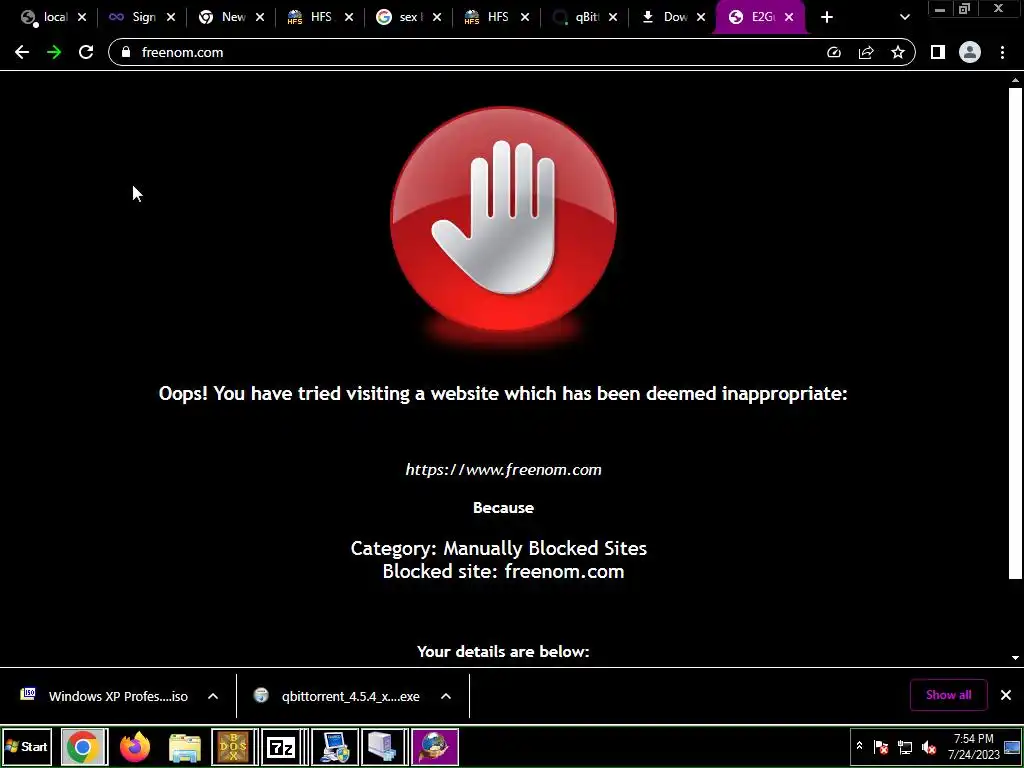The image size is (1024, 768).
Task: Close the E2Gu tab
Action: pyautogui.click(x=789, y=18)
